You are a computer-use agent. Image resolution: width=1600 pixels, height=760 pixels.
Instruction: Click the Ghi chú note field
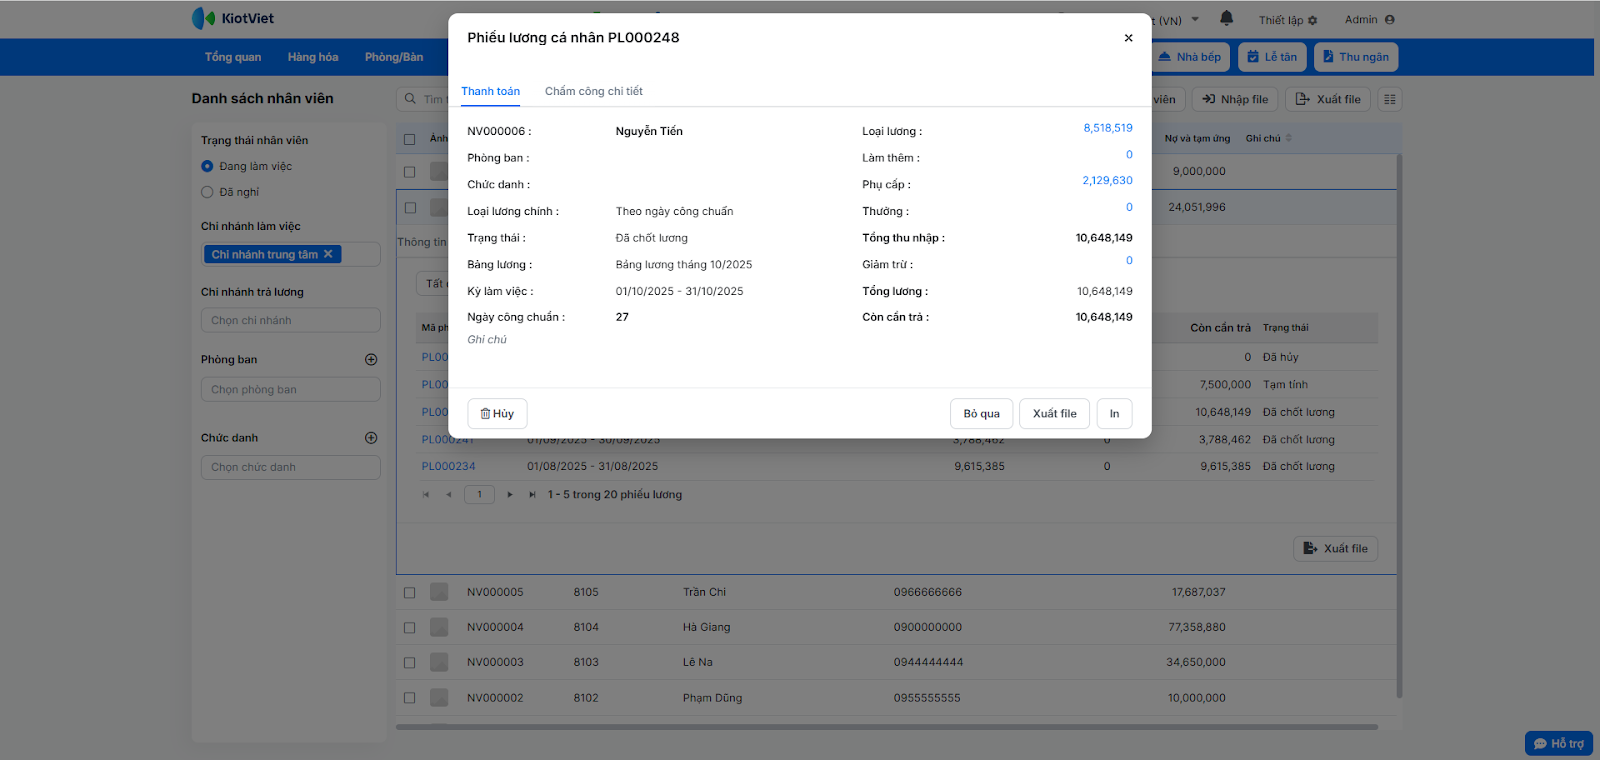487,340
